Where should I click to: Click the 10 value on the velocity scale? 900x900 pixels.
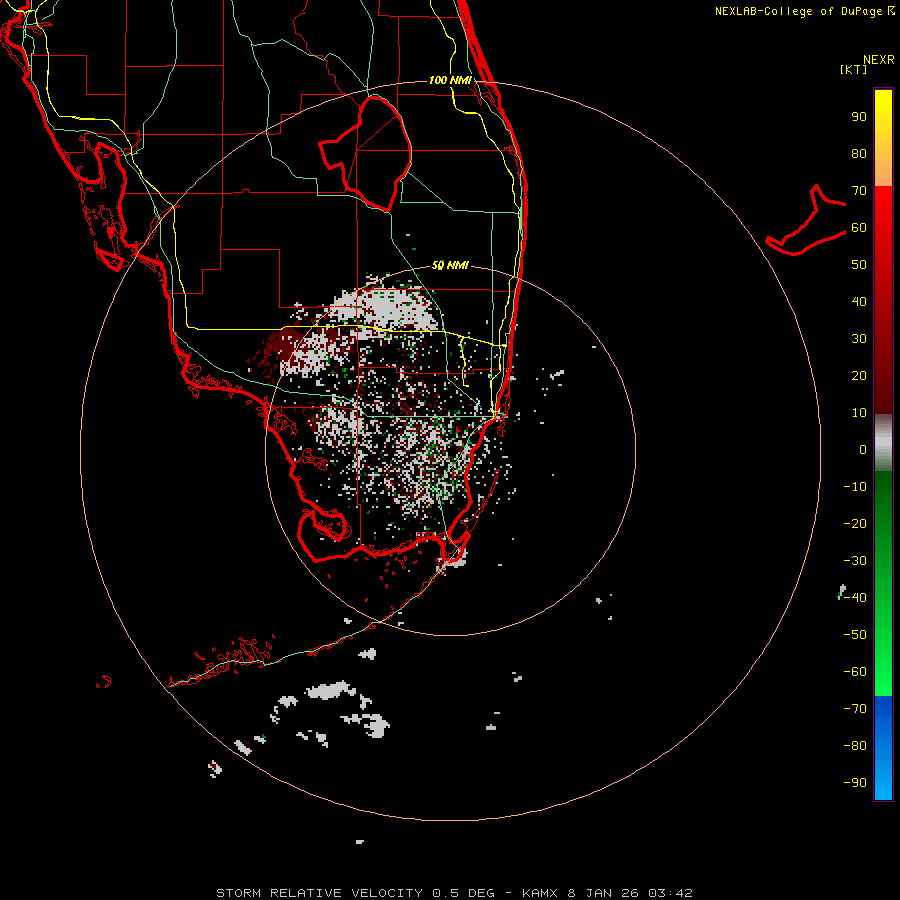pos(859,413)
